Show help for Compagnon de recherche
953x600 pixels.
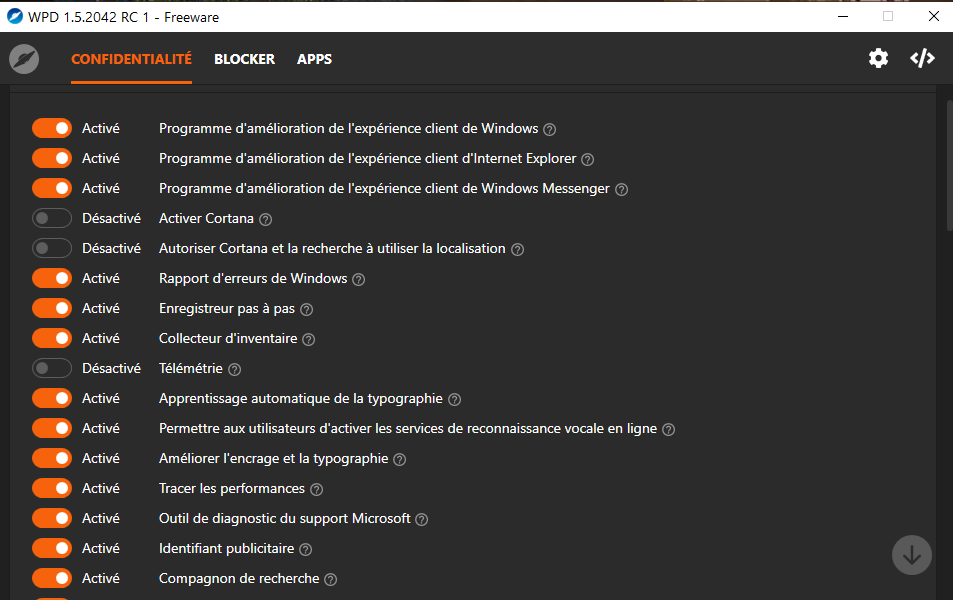pyautogui.click(x=331, y=579)
